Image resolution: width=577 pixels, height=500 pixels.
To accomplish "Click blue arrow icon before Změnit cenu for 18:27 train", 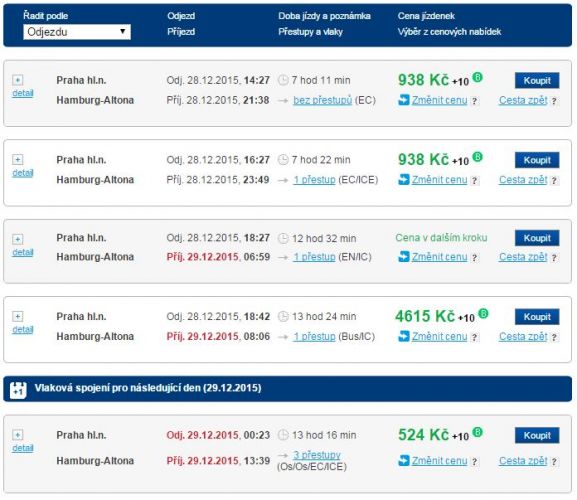I will click(404, 256).
